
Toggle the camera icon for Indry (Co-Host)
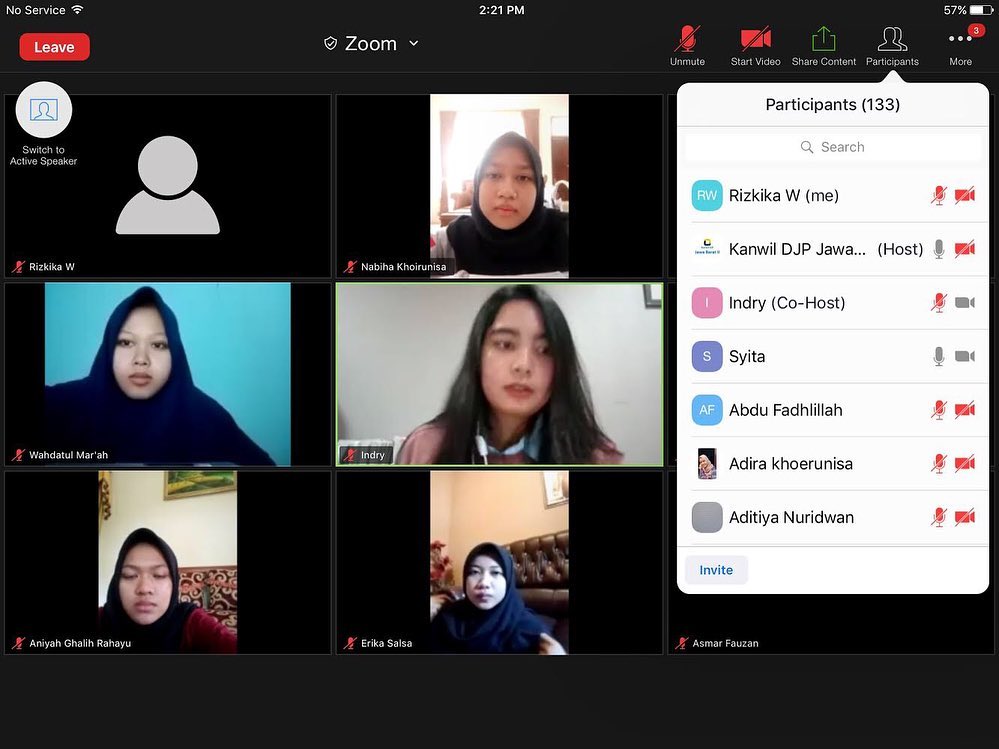[965, 303]
